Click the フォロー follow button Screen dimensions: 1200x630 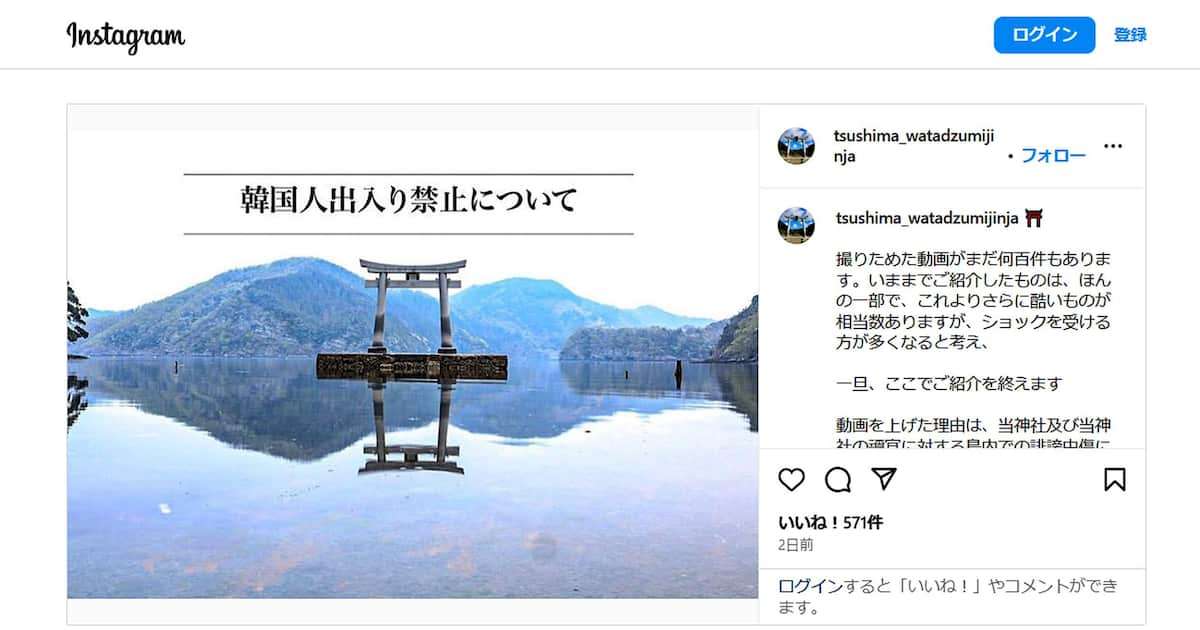(1053, 156)
